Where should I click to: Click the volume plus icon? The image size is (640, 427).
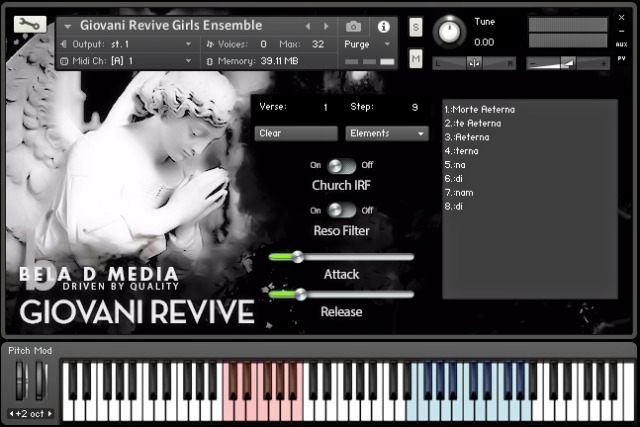tap(603, 64)
